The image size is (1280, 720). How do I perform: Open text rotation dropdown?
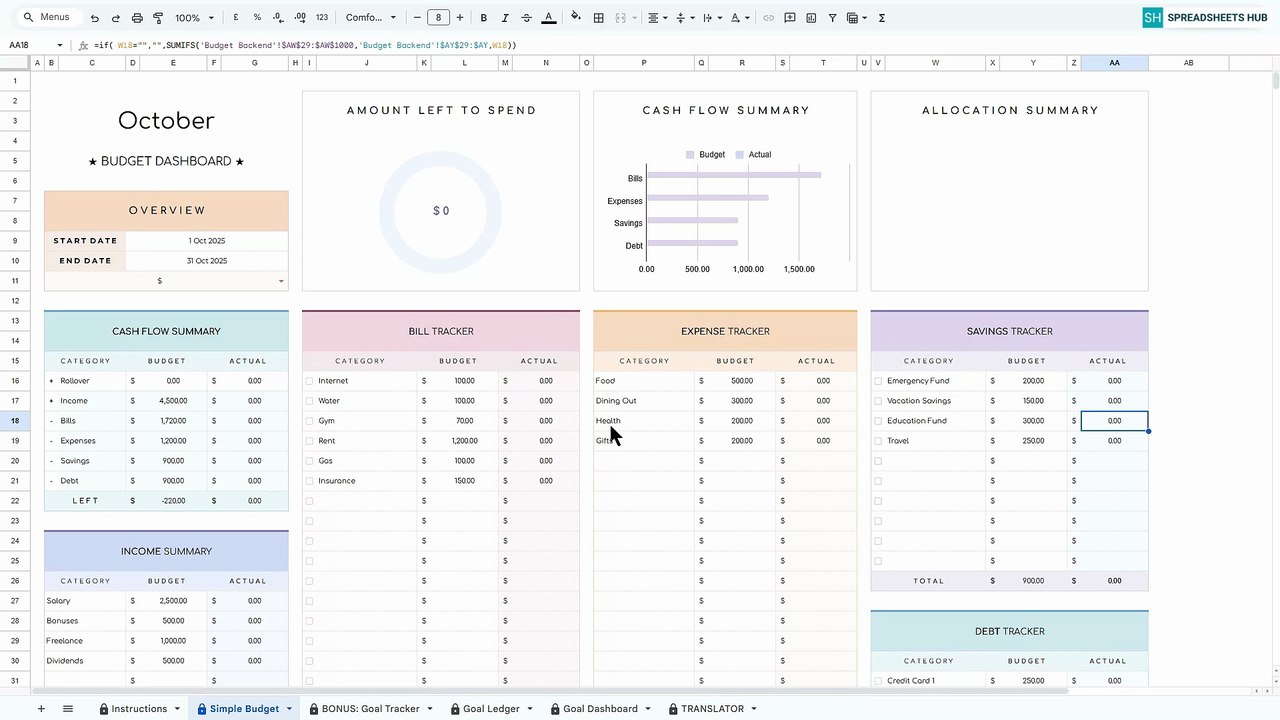[739, 18]
